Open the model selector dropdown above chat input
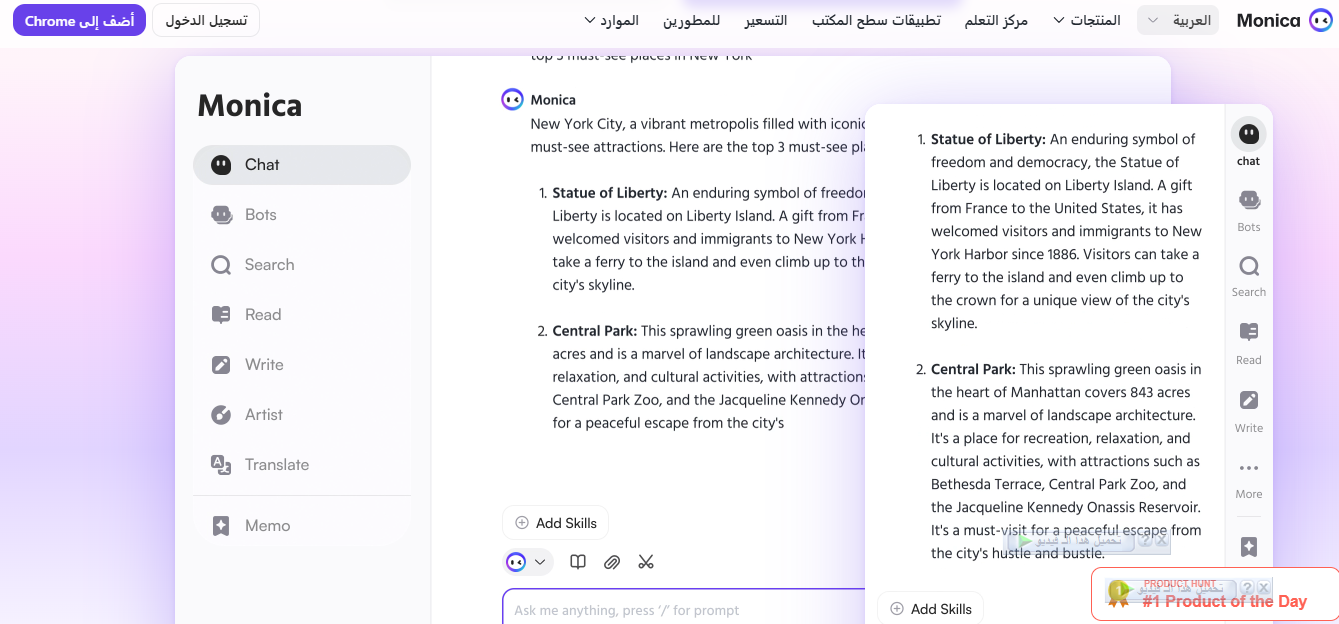Viewport: 1339px width, 624px height. point(527,562)
